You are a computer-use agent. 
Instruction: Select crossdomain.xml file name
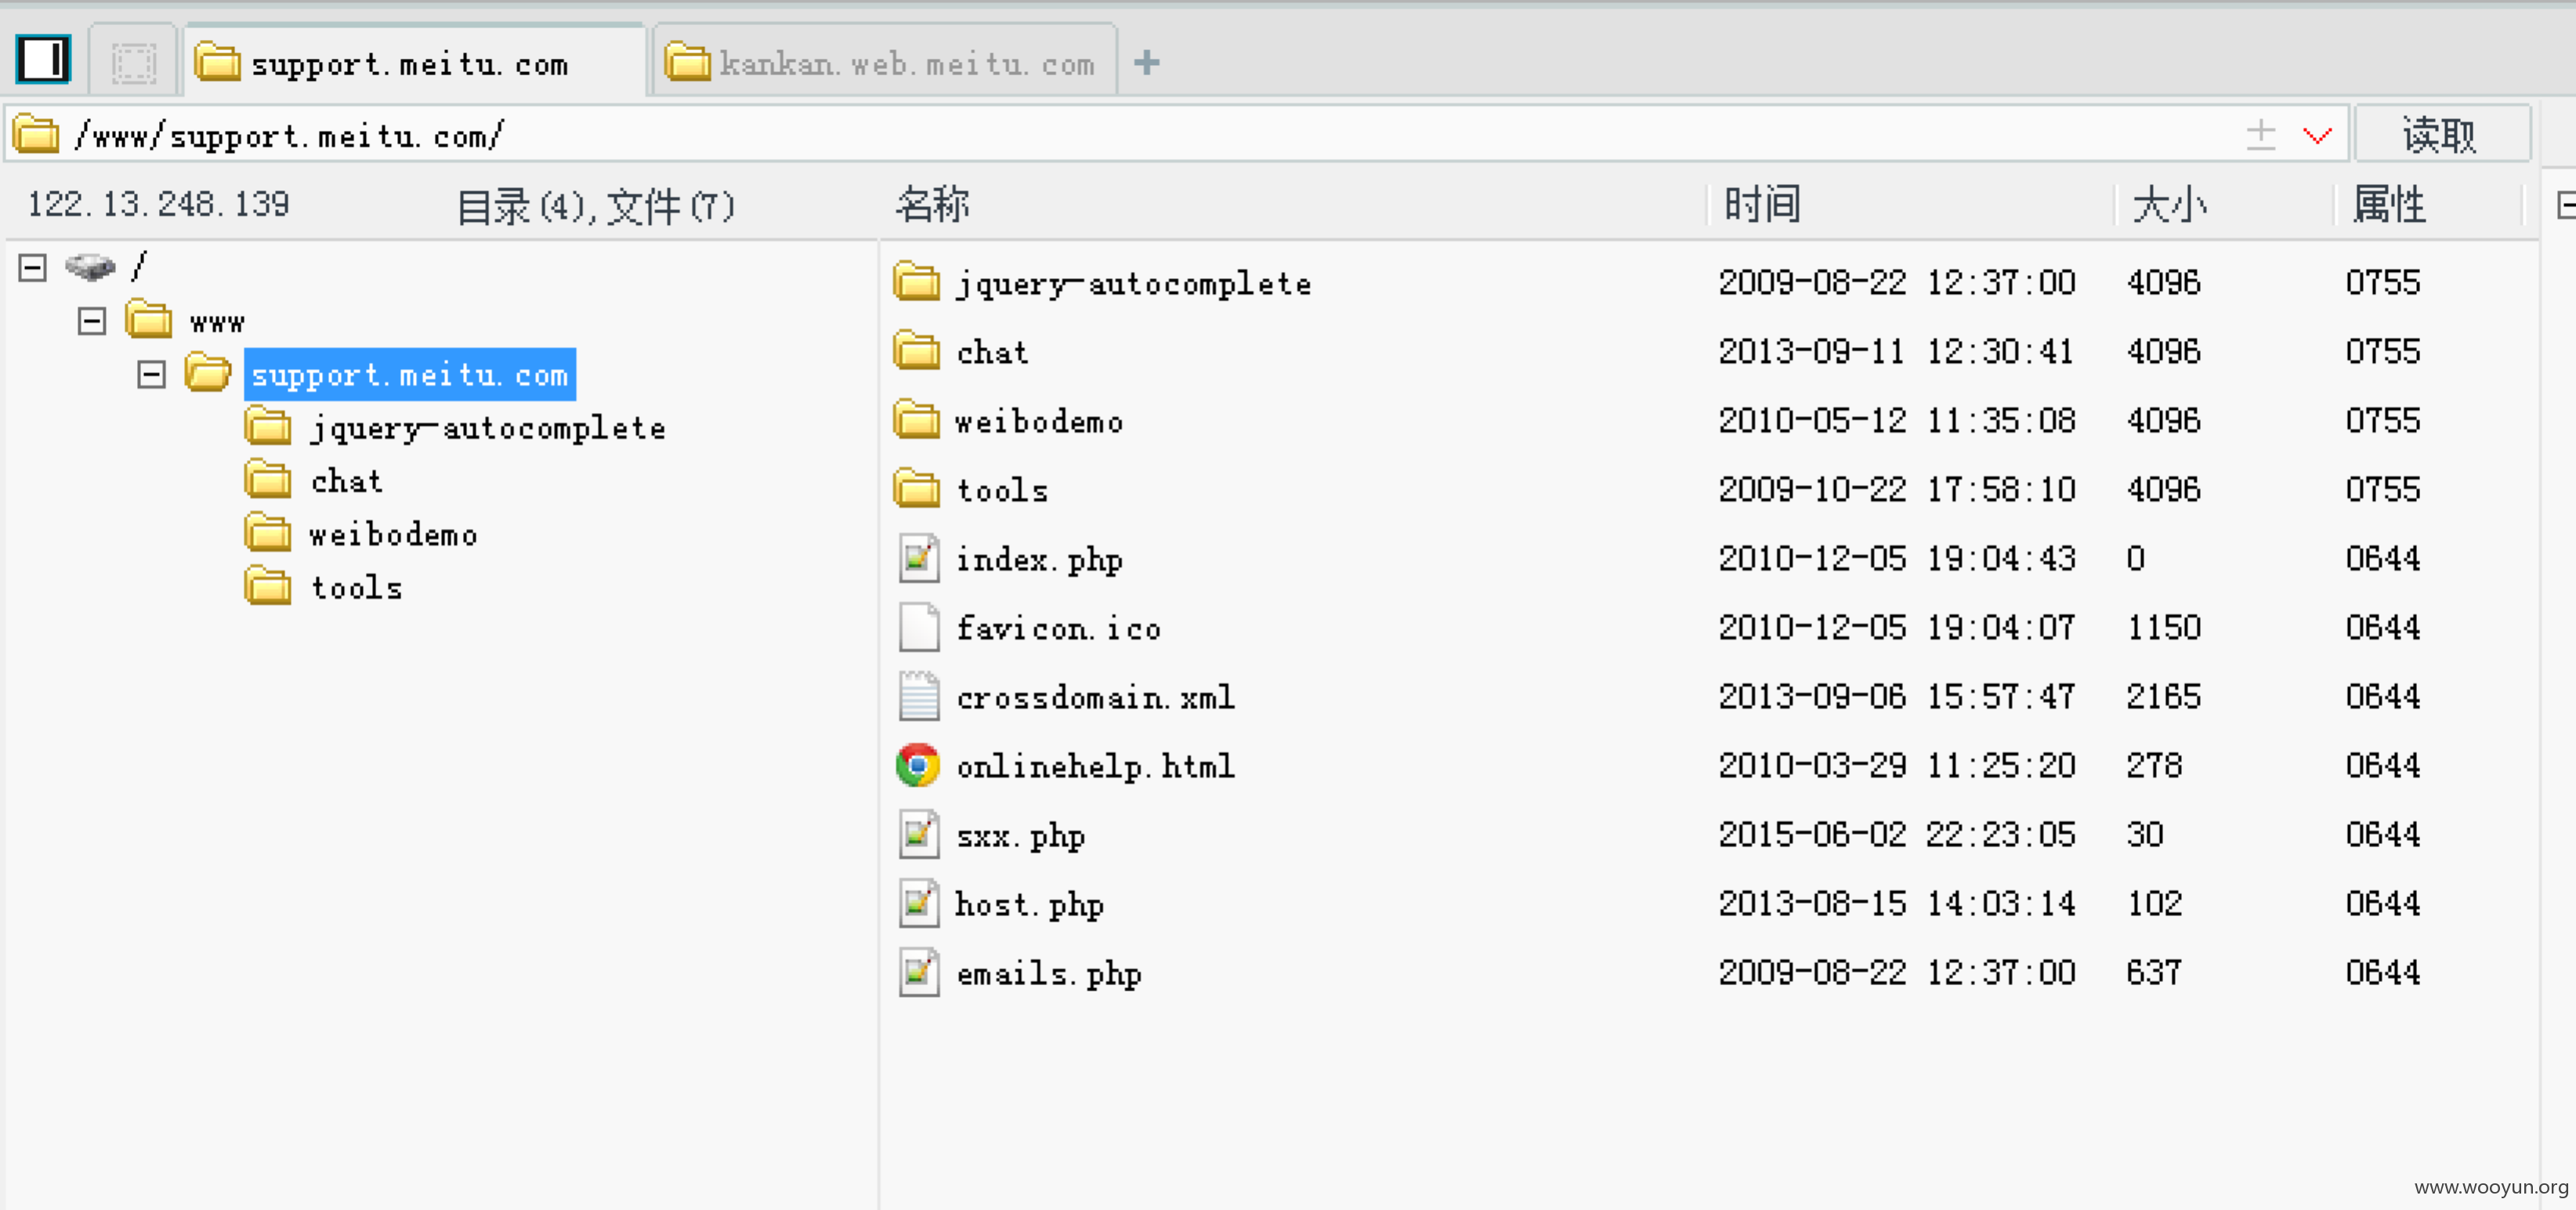pyautogui.click(x=1095, y=697)
